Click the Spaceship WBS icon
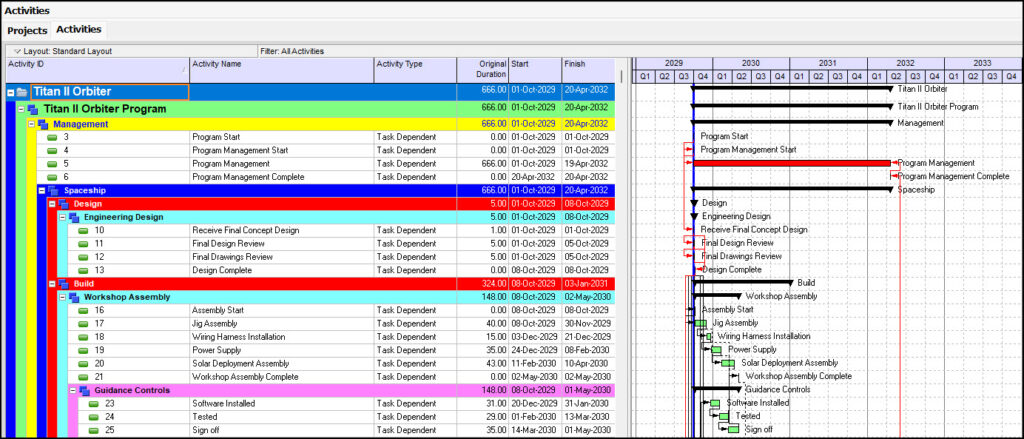1024x439 pixels. click(53, 191)
